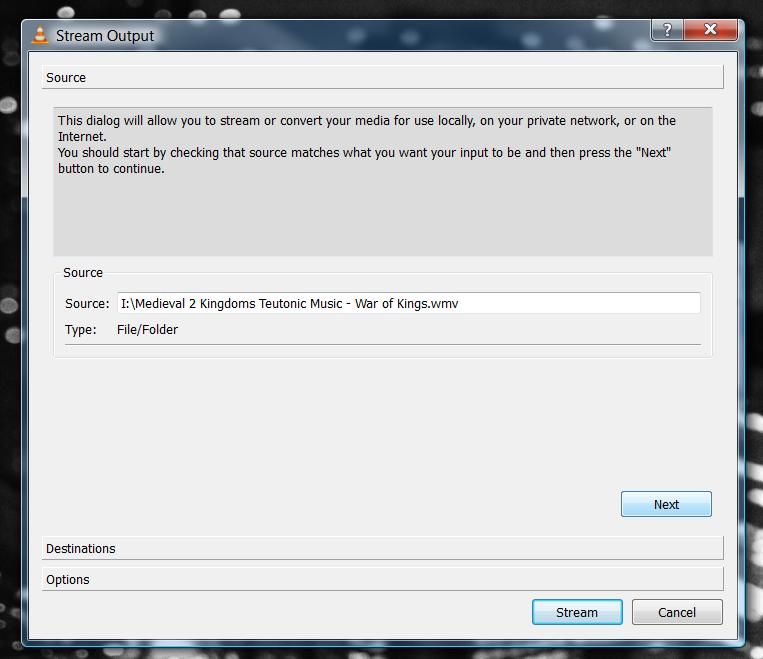The image size is (763, 659).
Task: Cancel the stream output dialog
Action: 677,612
